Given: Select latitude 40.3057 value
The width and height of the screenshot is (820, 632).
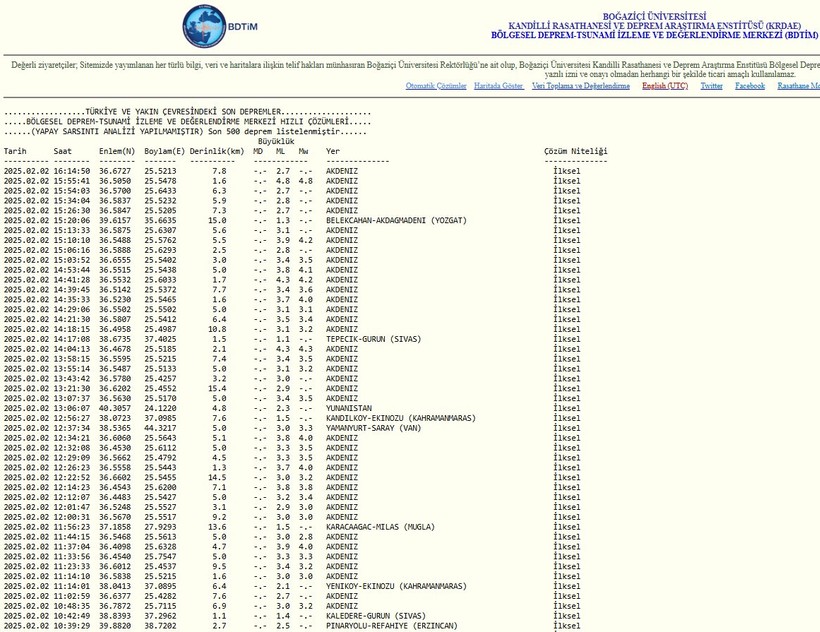Looking at the screenshot, I should pos(115,408).
